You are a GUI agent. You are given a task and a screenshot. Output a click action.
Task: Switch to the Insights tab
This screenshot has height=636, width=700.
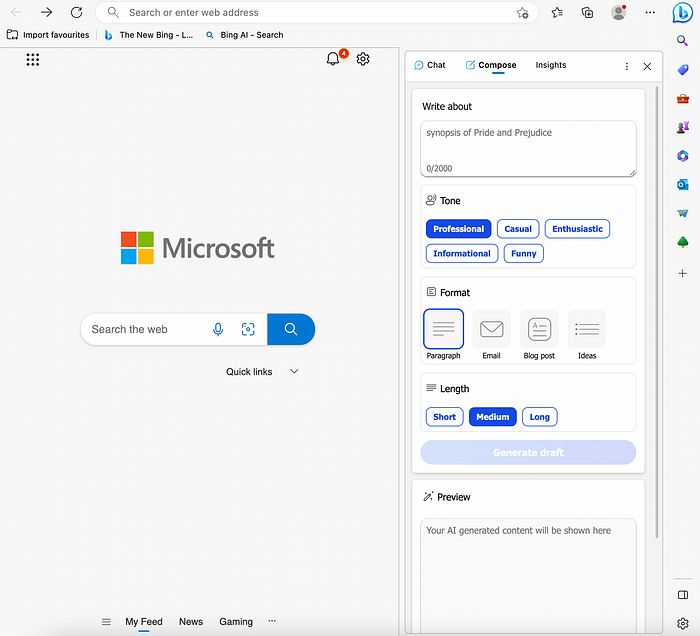[x=551, y=65]
